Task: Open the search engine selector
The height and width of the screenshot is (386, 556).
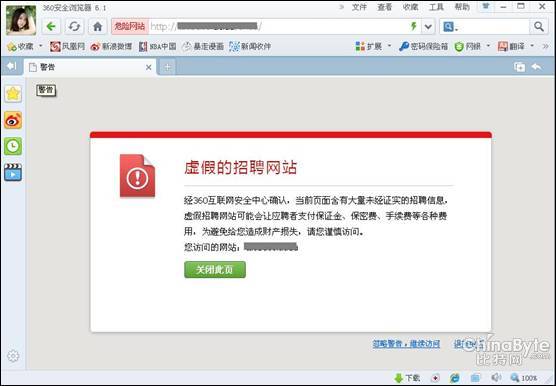Action: coord(450,27)
